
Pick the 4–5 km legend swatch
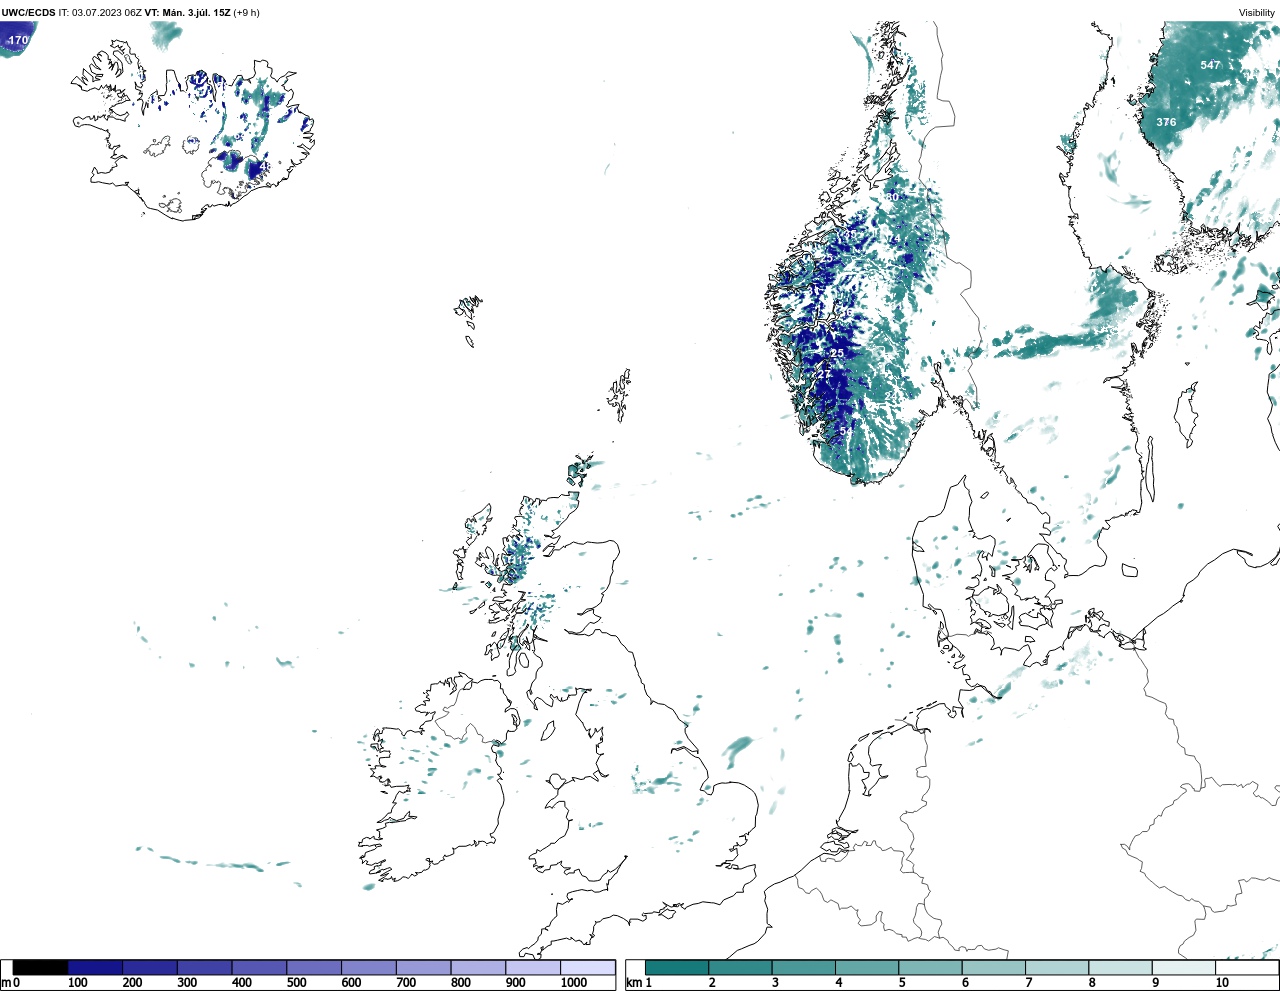click(x=867, y=967)
